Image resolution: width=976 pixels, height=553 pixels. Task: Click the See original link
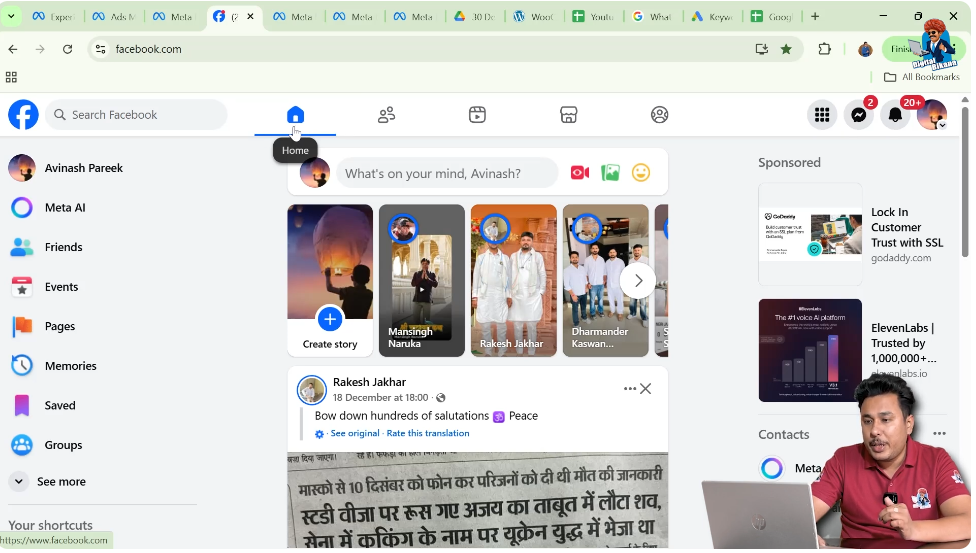click(x=355, y=434)
